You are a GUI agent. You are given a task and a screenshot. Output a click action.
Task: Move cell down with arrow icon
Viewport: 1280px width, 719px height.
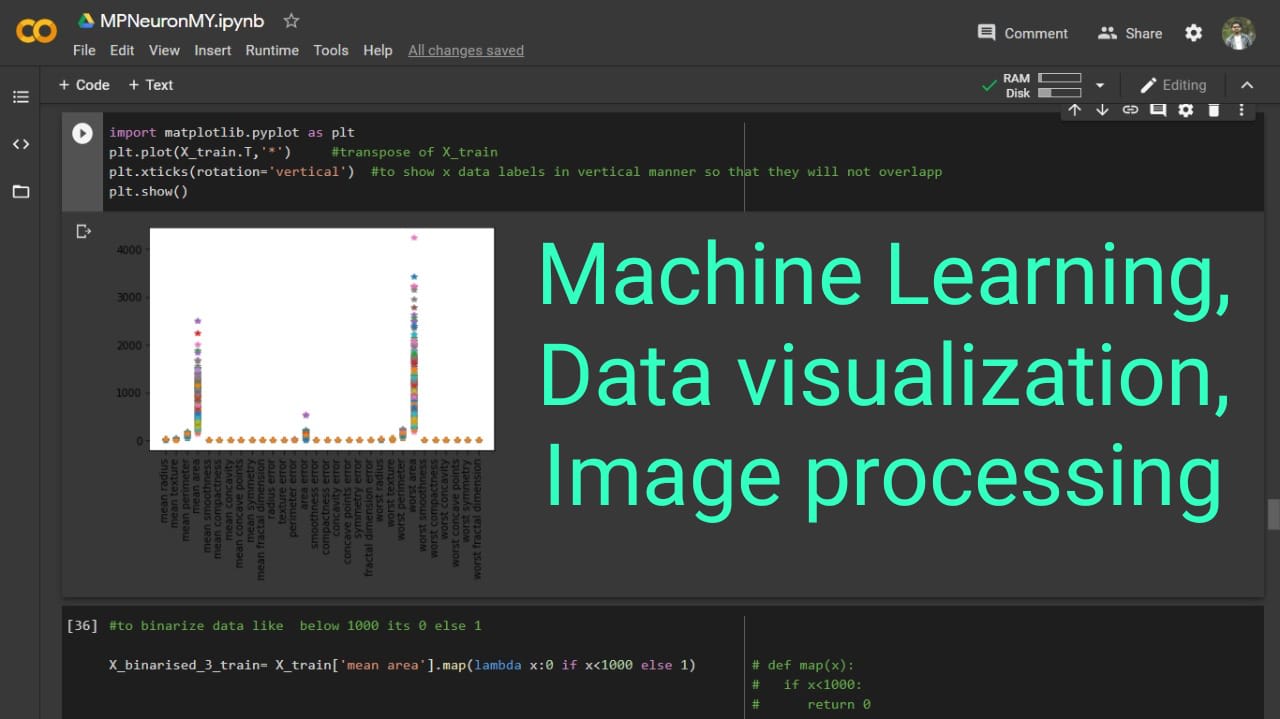1102,110
